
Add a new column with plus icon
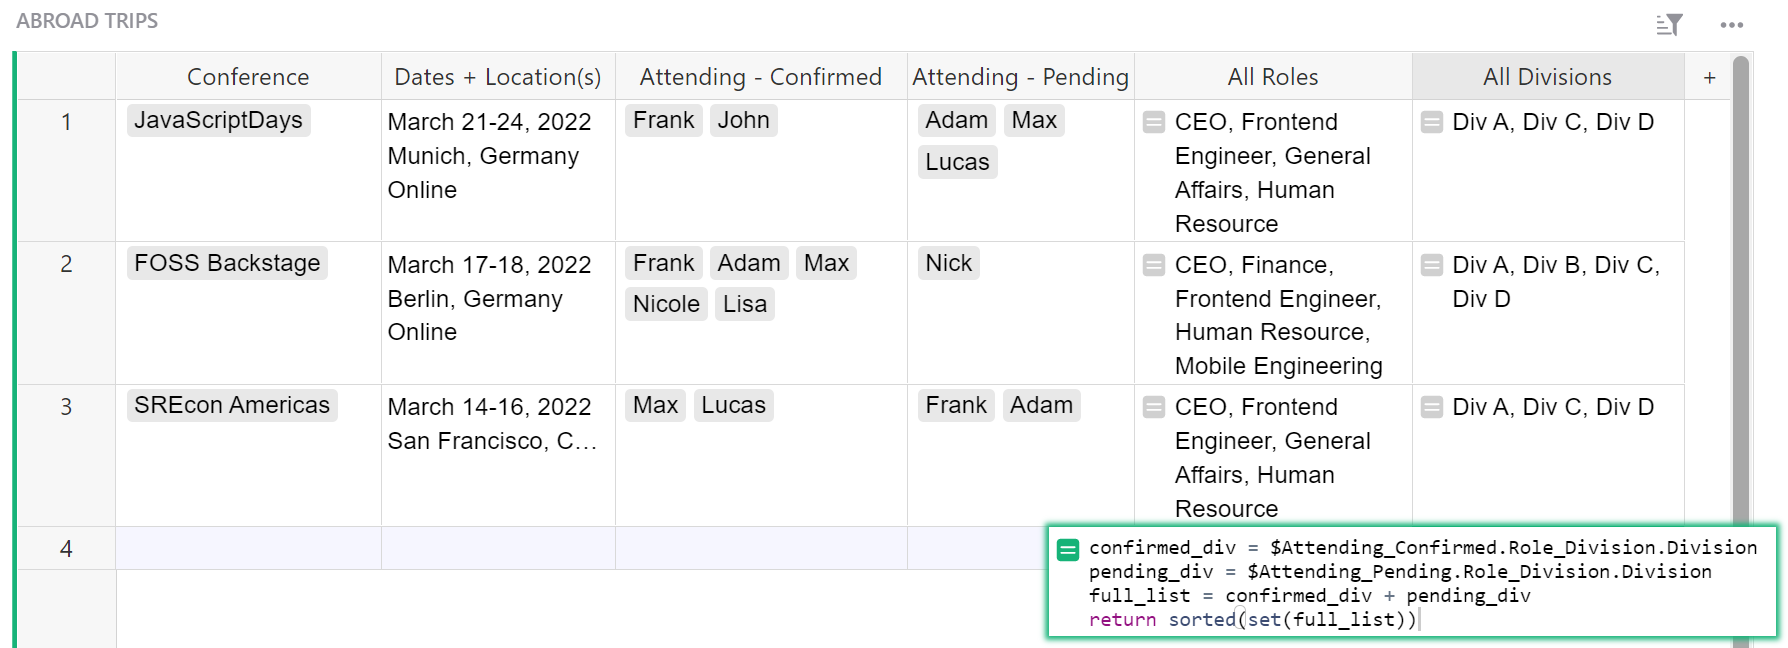pos(1710,78)
